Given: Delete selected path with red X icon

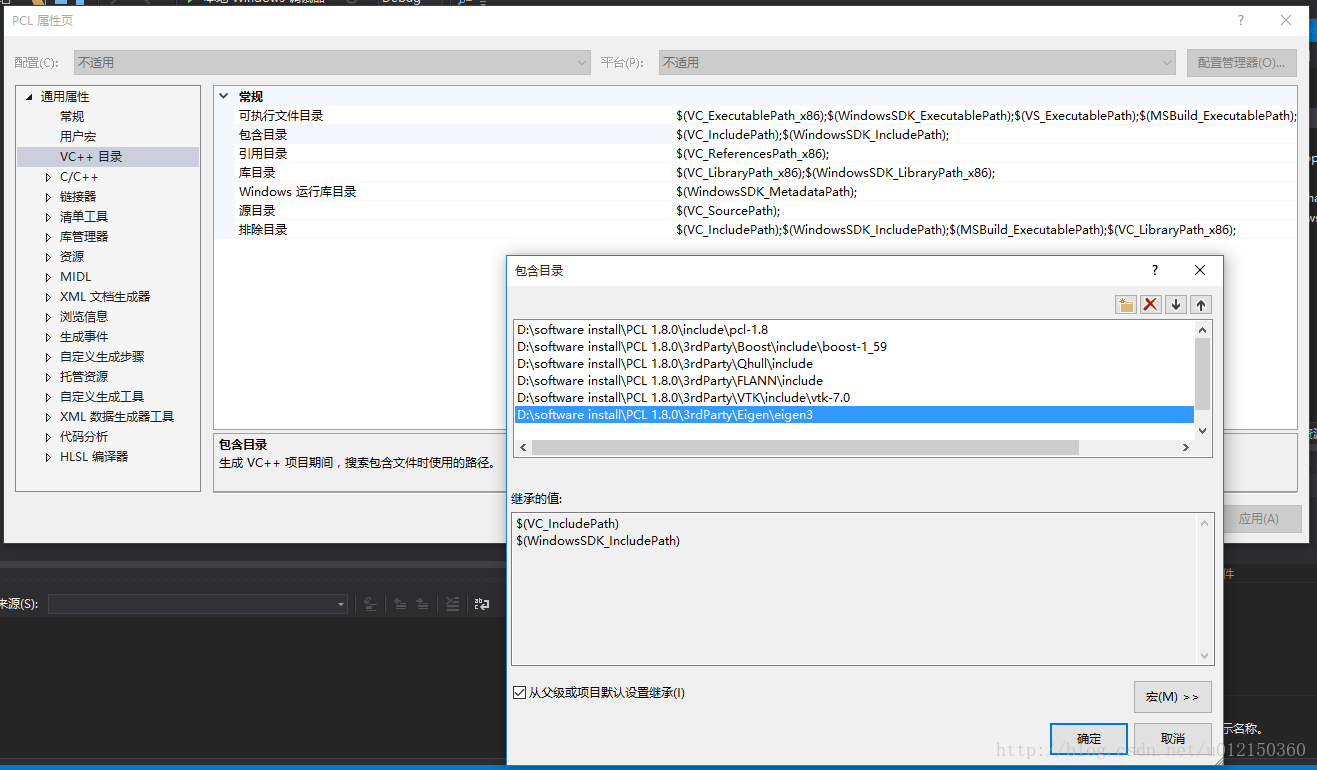Looking at the screenshot, I should pyautogui.click(x=1151, y=305).
